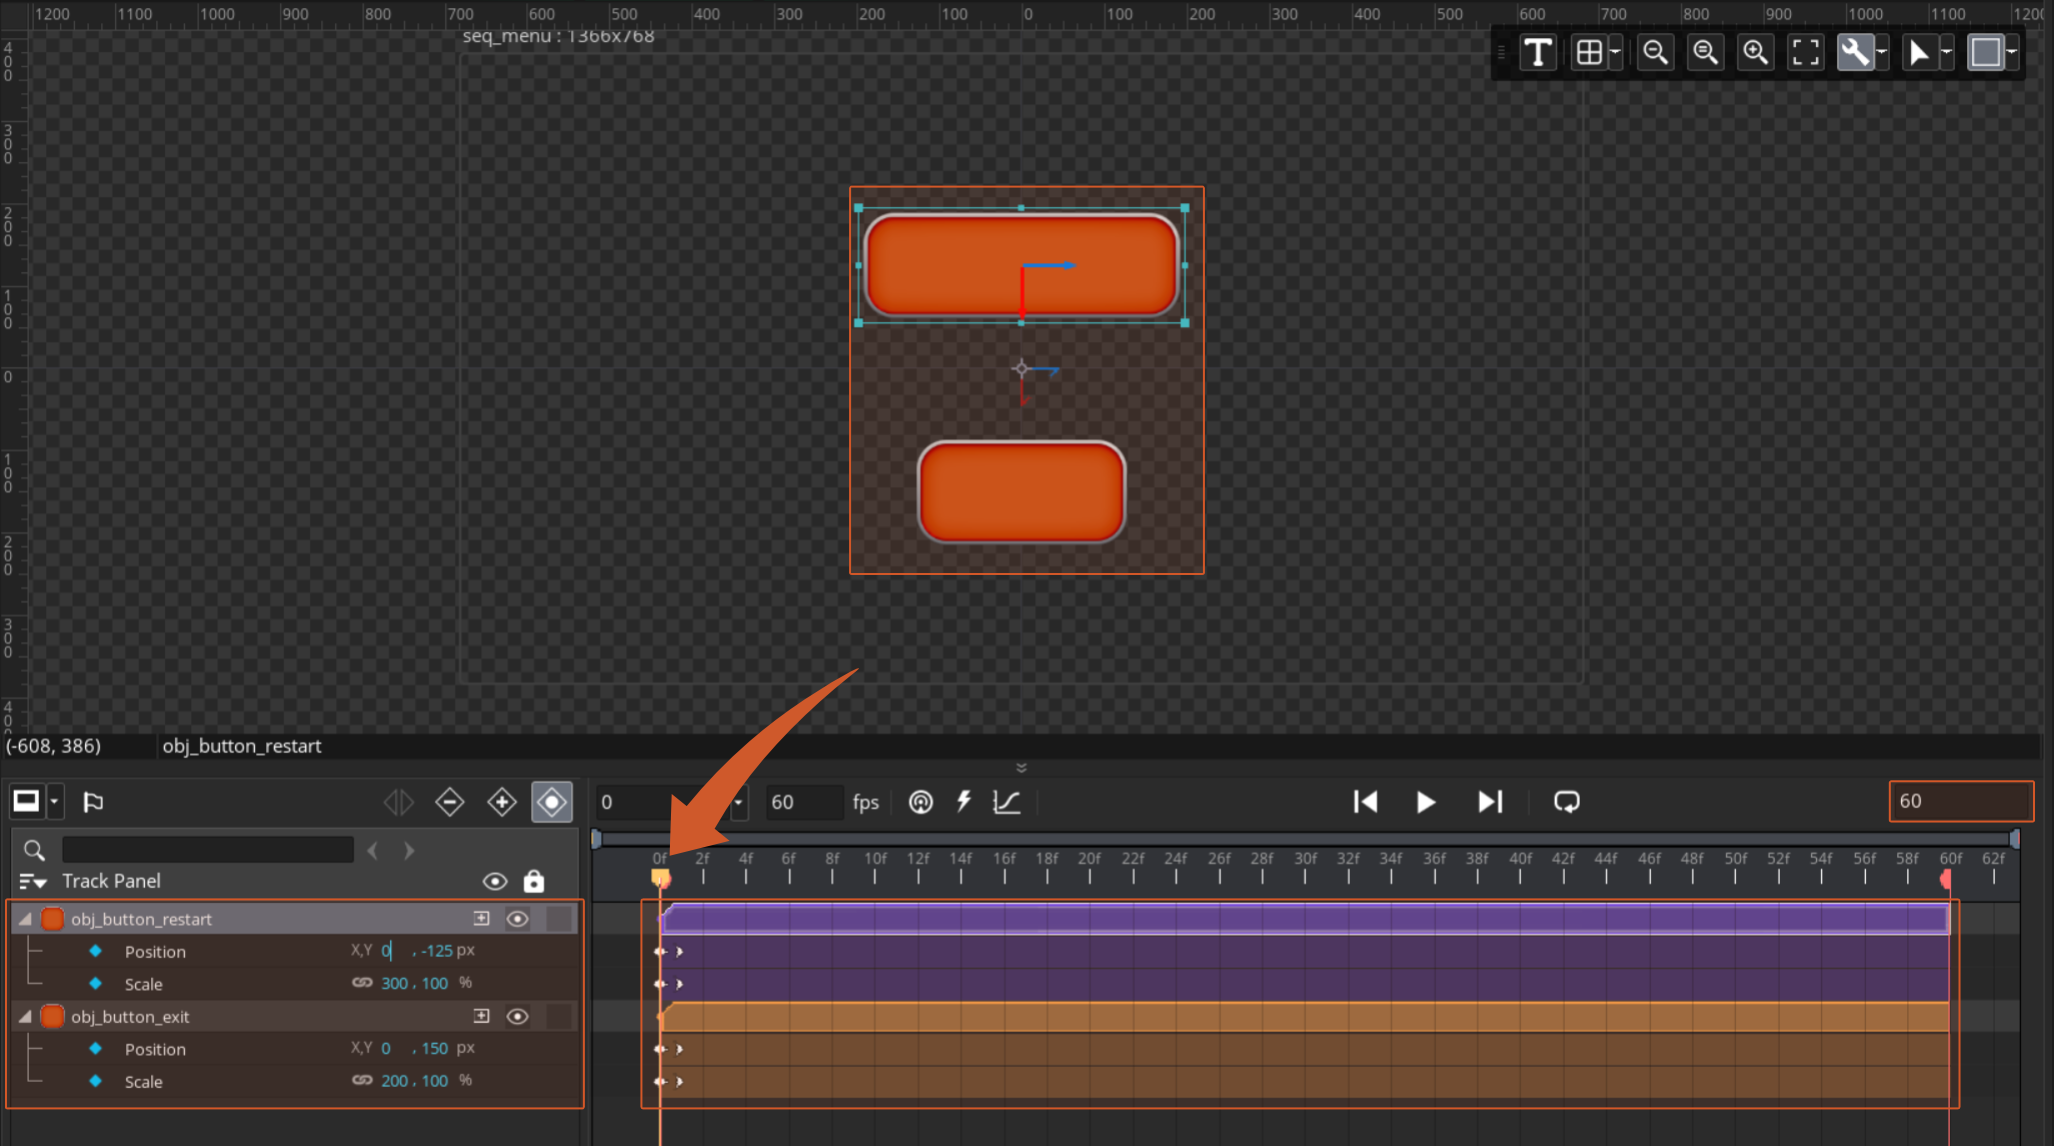Screen dimensions: 2054x1146
Task: Select the arrow pointer tool
Action: (x=1918, y=52)
